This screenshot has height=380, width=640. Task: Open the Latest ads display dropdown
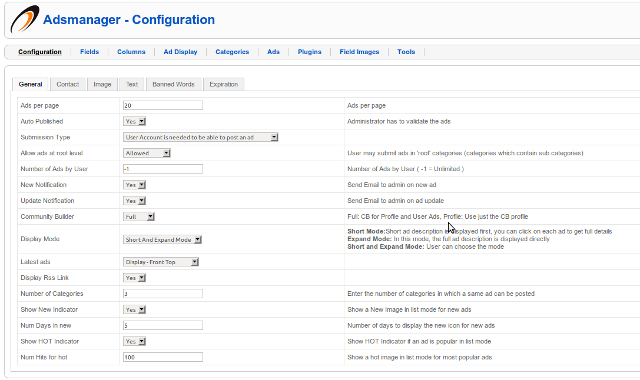tap(161, 262)
